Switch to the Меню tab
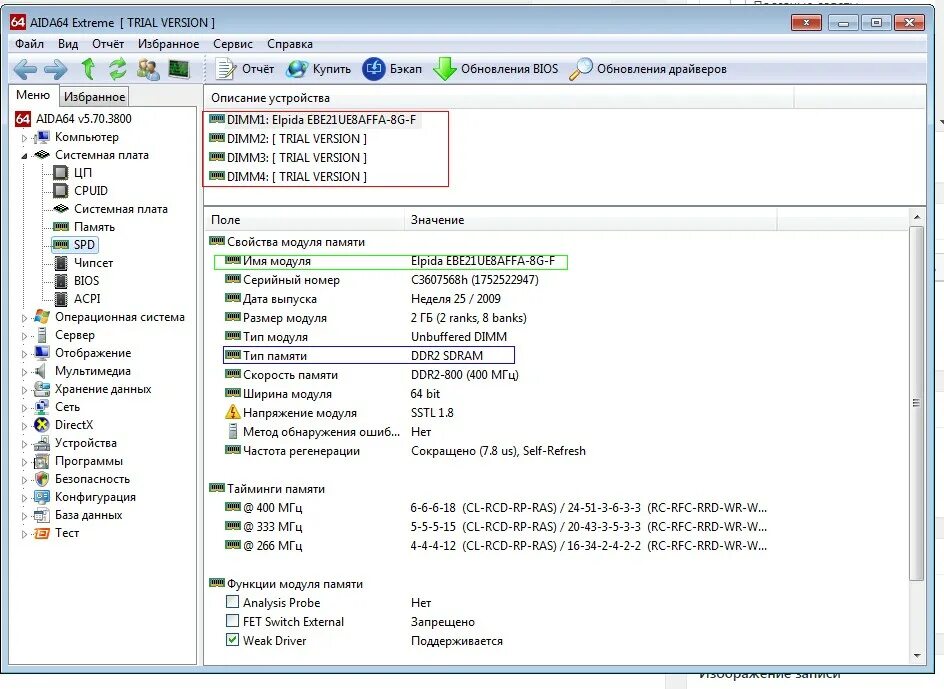 (x=33, y=95)
